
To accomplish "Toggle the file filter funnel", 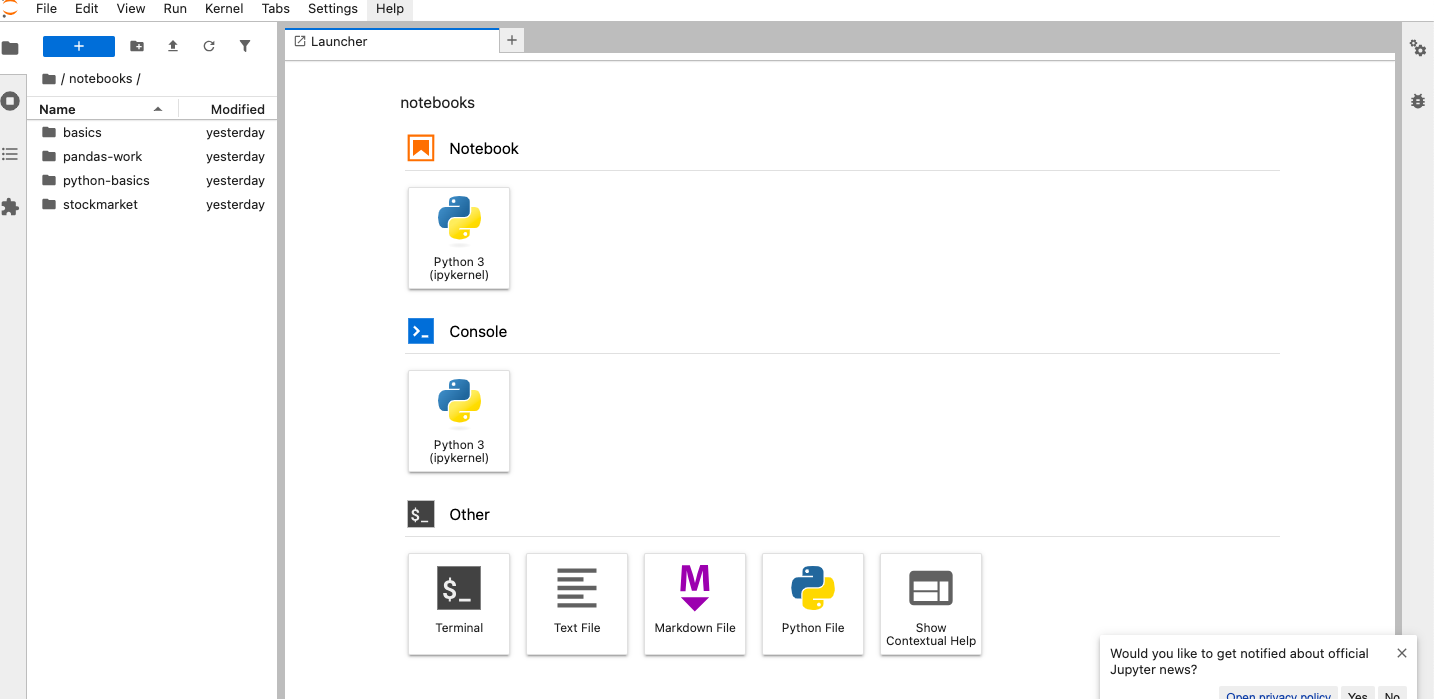I will [245, 46].
